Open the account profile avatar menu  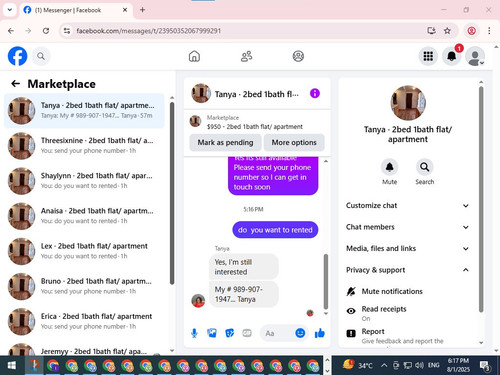pos(475,56)
